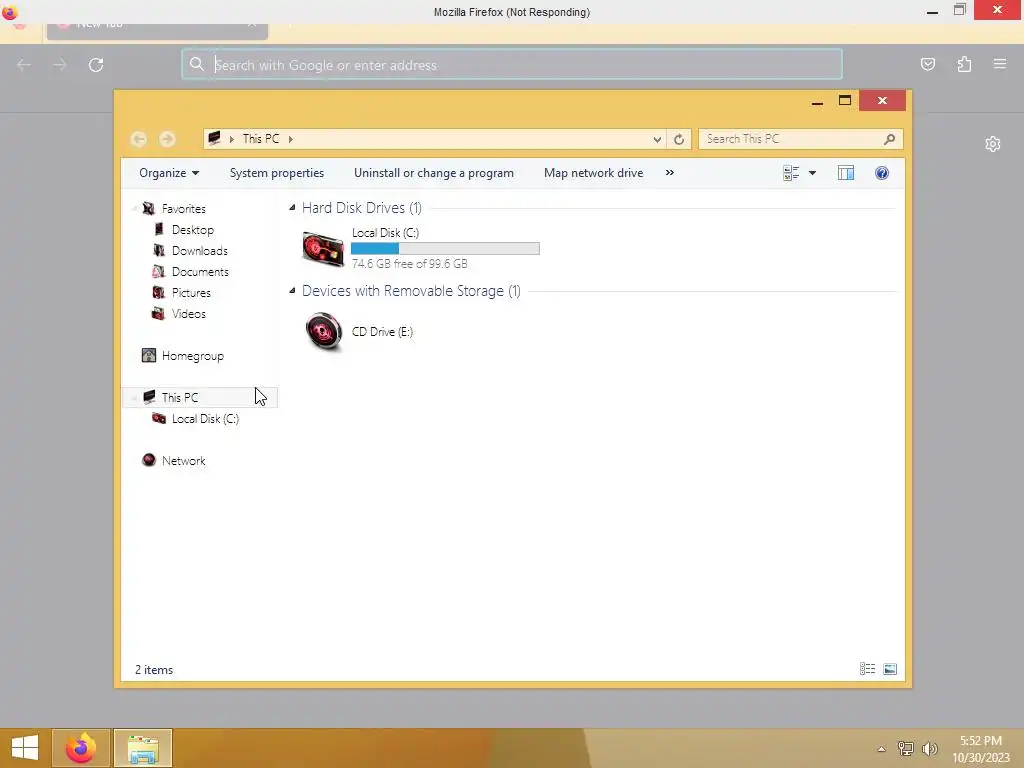
Task: Open address bar history dropdown arrow
Action: (x=657, y=139)
